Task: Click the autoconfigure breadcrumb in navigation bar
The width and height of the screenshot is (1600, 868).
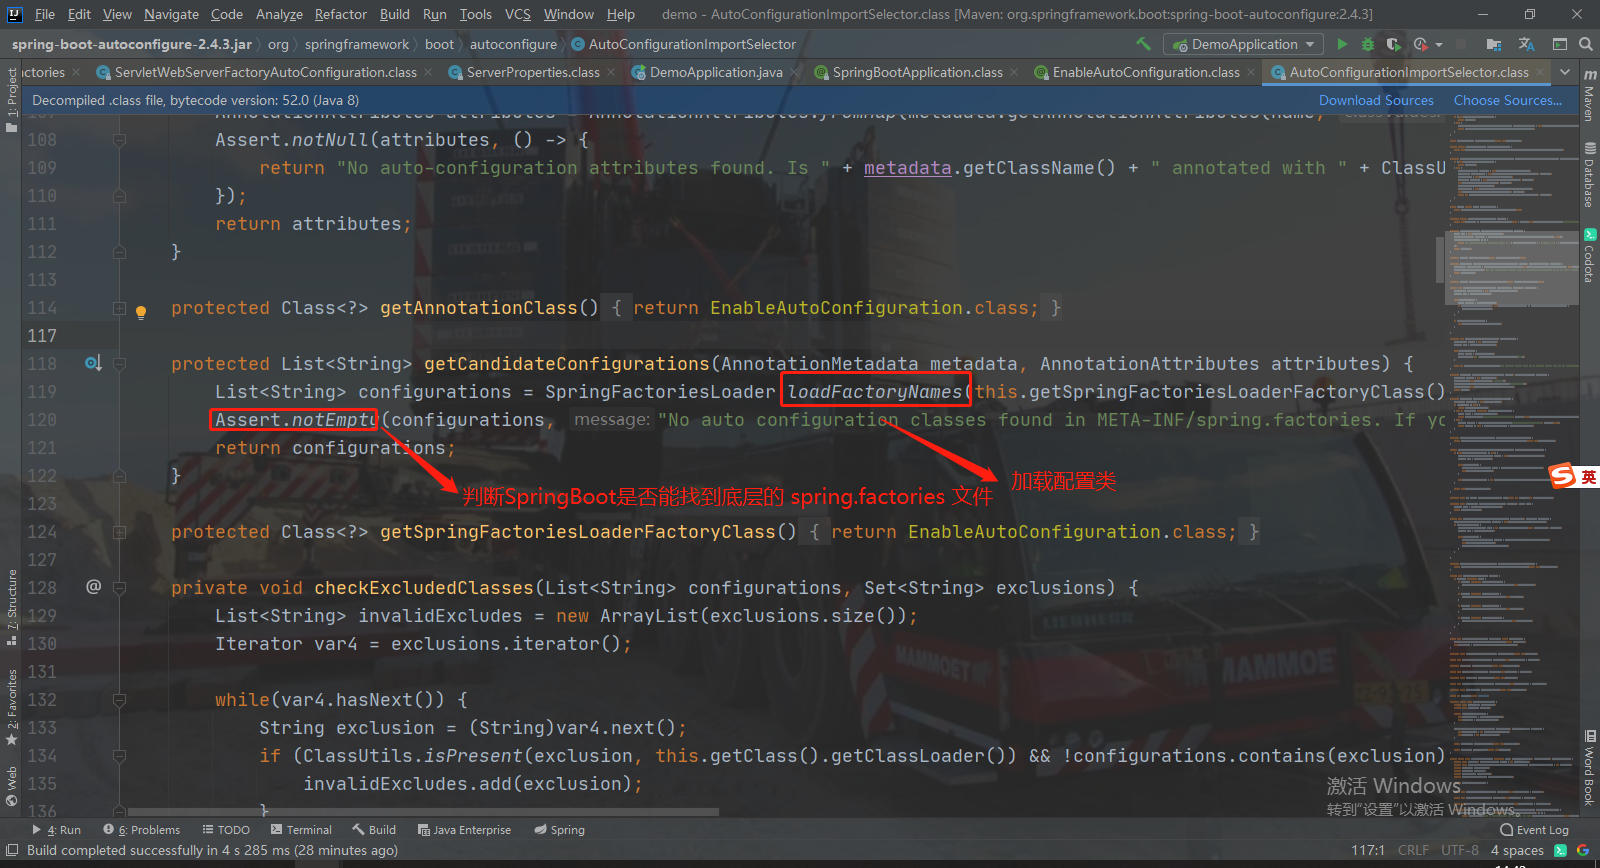Action: 513,44
